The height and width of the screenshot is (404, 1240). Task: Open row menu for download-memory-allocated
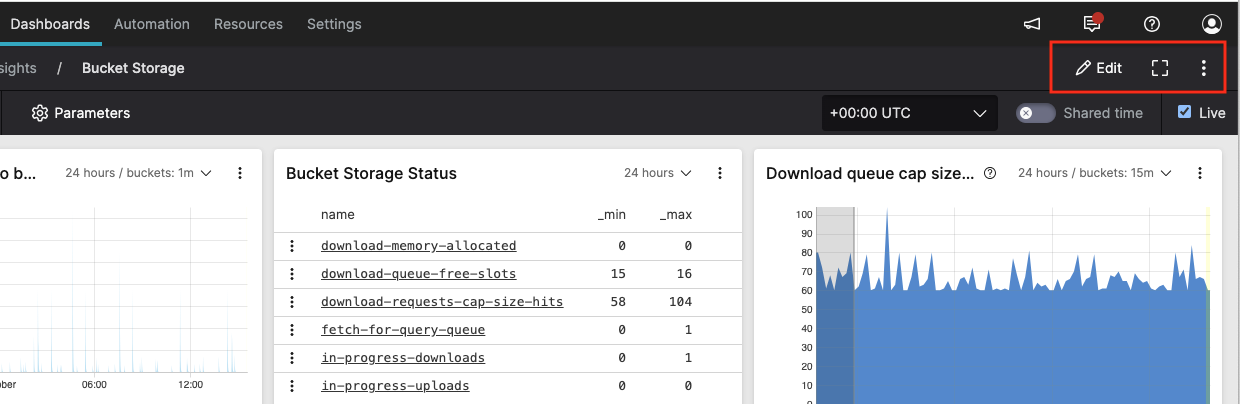click(x=293, y=245)
